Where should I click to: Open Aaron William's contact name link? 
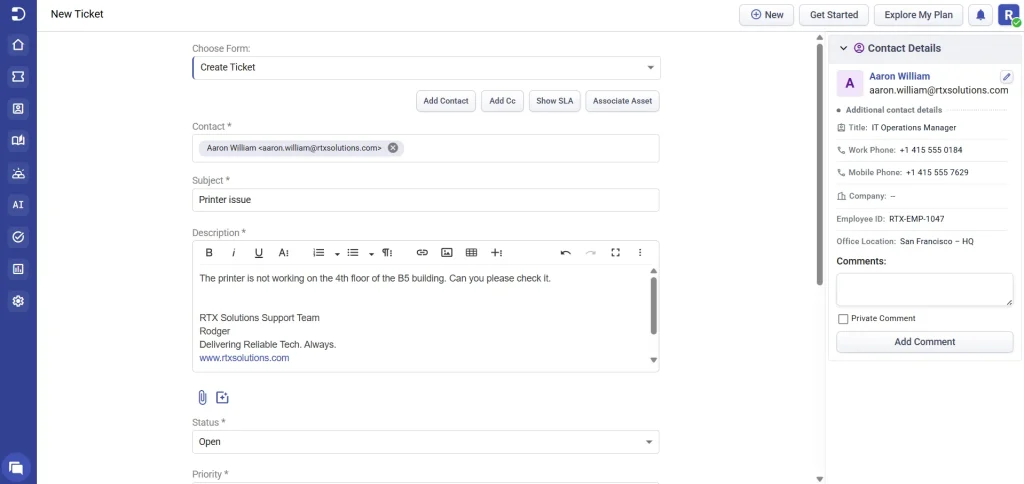coord(899,76)
